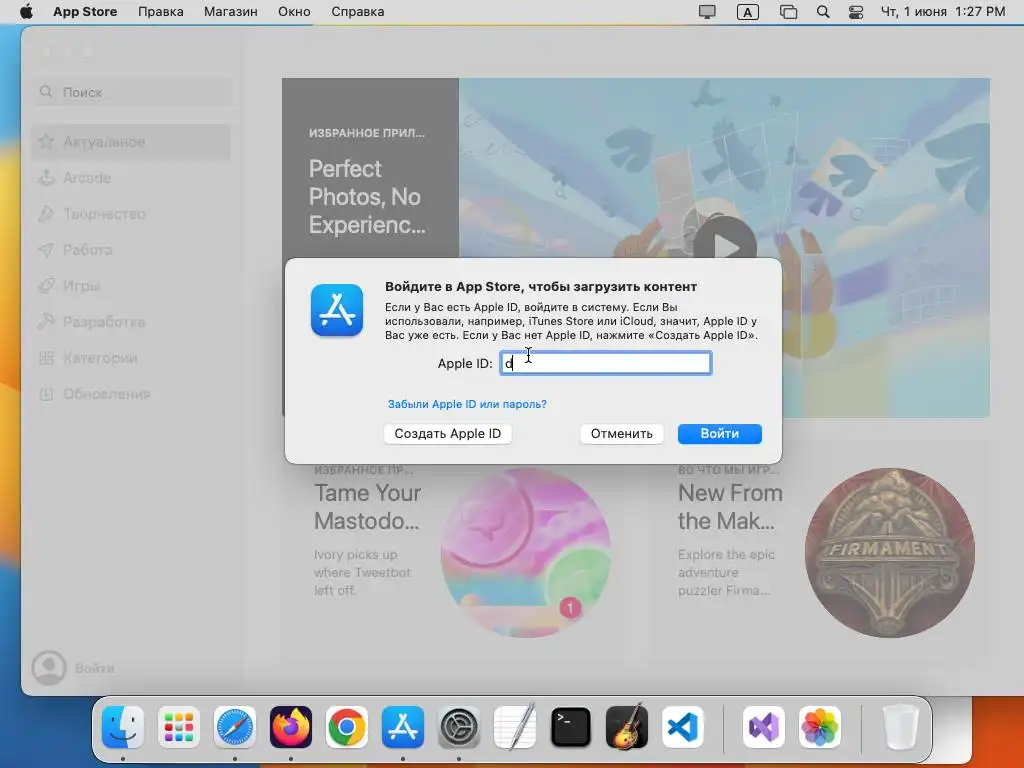The image size is (1024, 768).
Task: Click the Войти button in the sign-in dialog
Action: tap(720, 434)
